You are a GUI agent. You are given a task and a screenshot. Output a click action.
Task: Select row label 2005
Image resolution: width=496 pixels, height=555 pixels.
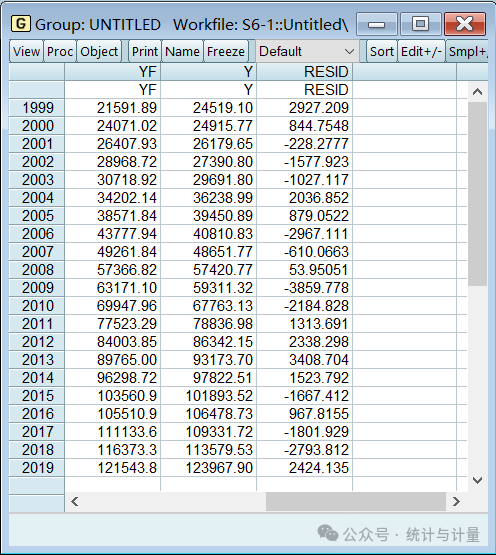tap(37, 216)
